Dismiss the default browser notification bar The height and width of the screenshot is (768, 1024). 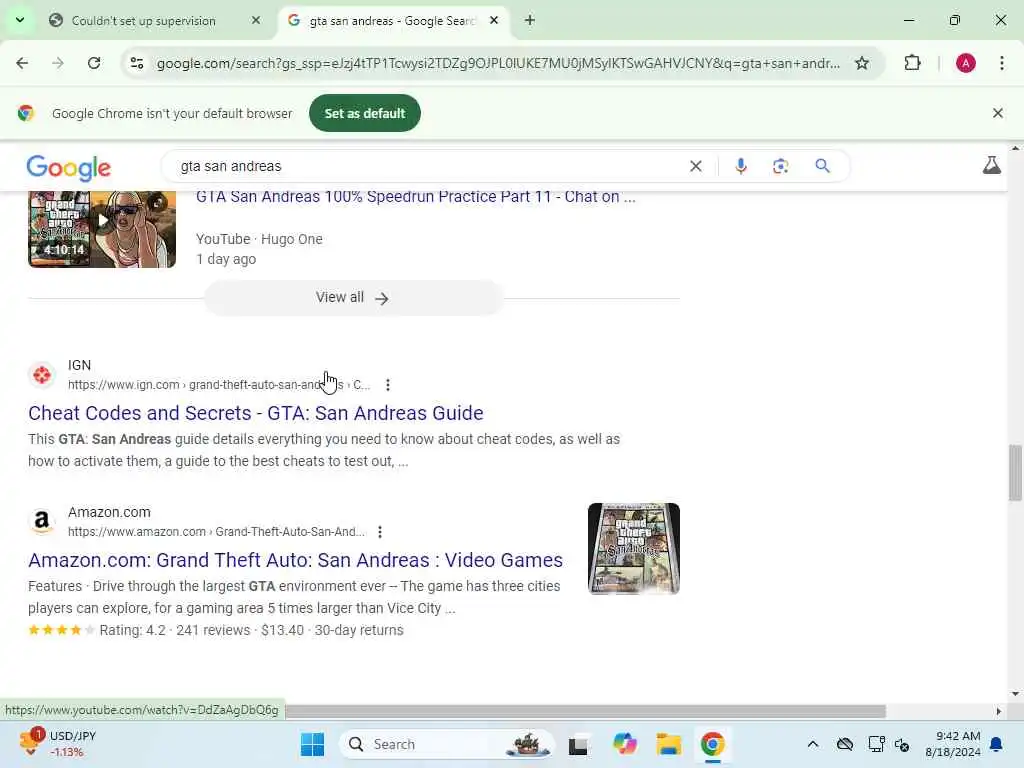pyautogui.click(x=997, y=113)
